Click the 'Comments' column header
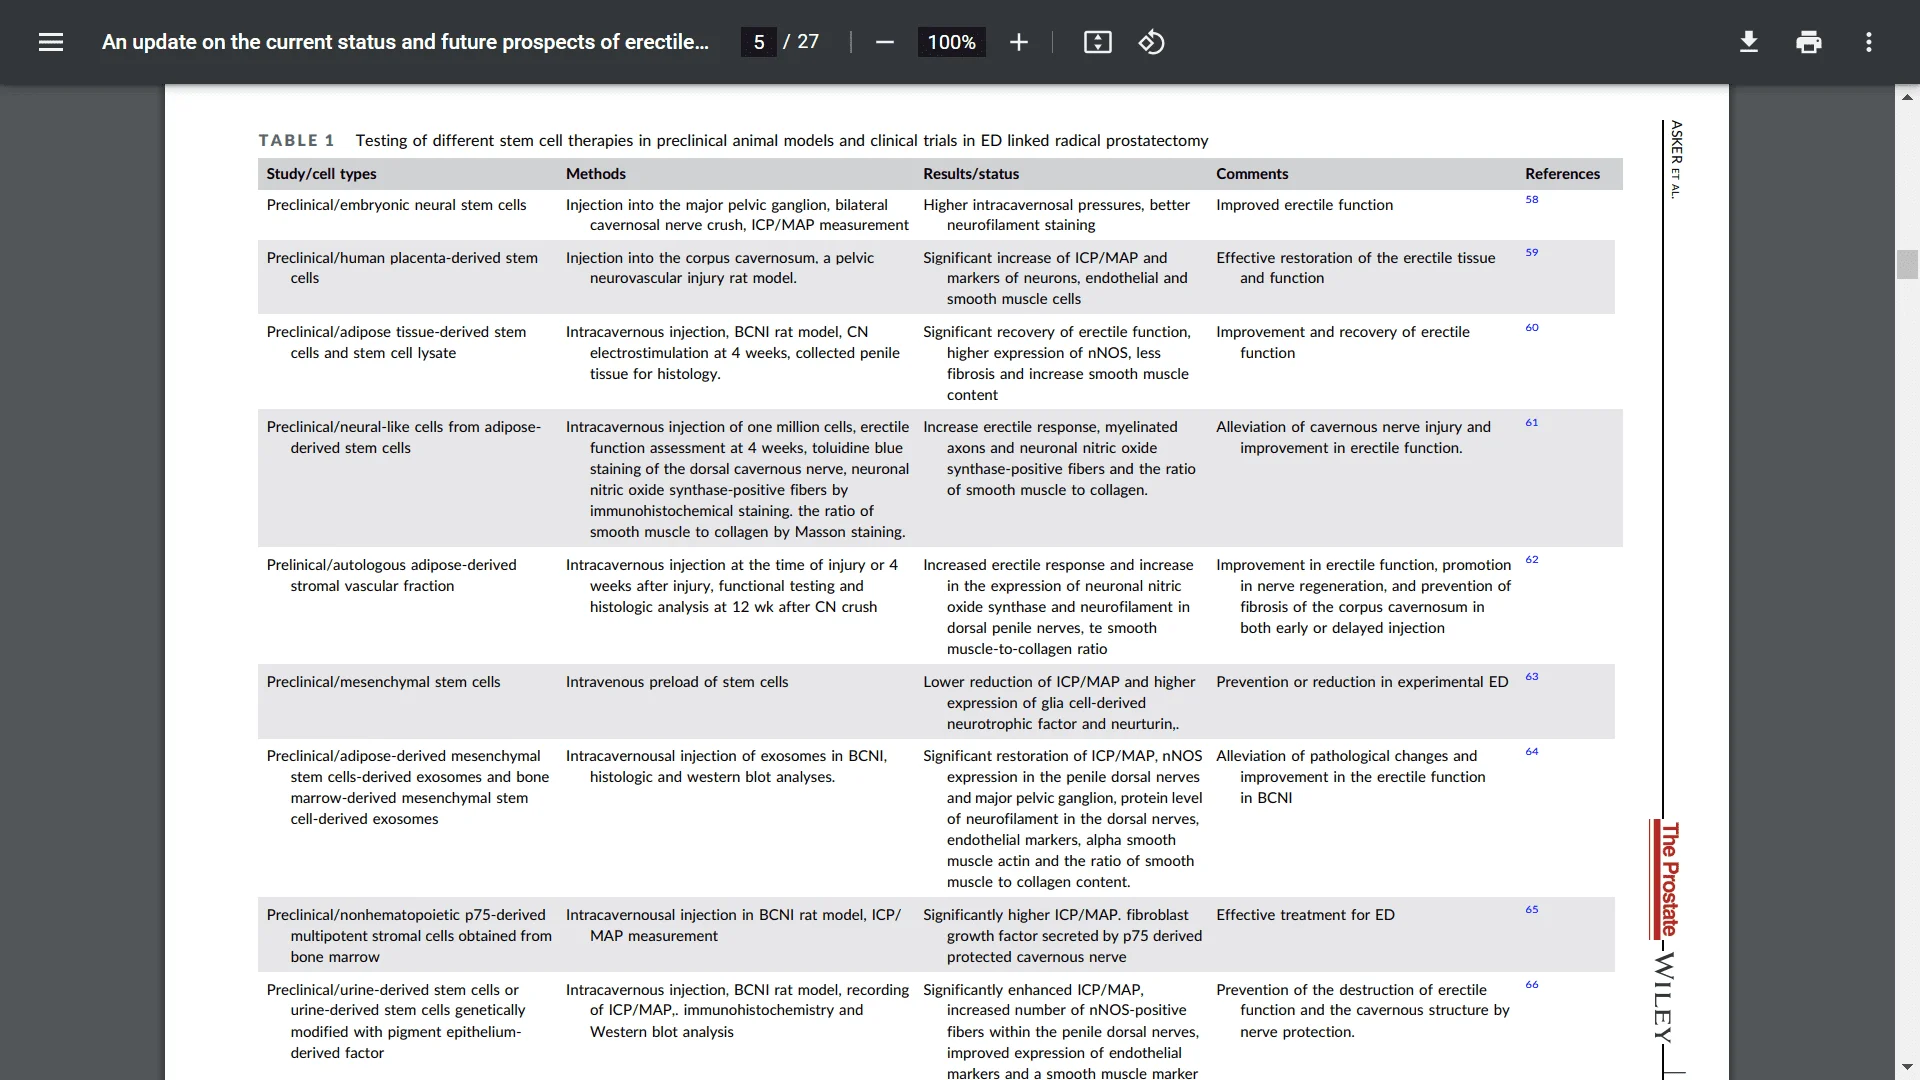The height and width of the screenshot is (1080, 1920). tap(1252, 173)
